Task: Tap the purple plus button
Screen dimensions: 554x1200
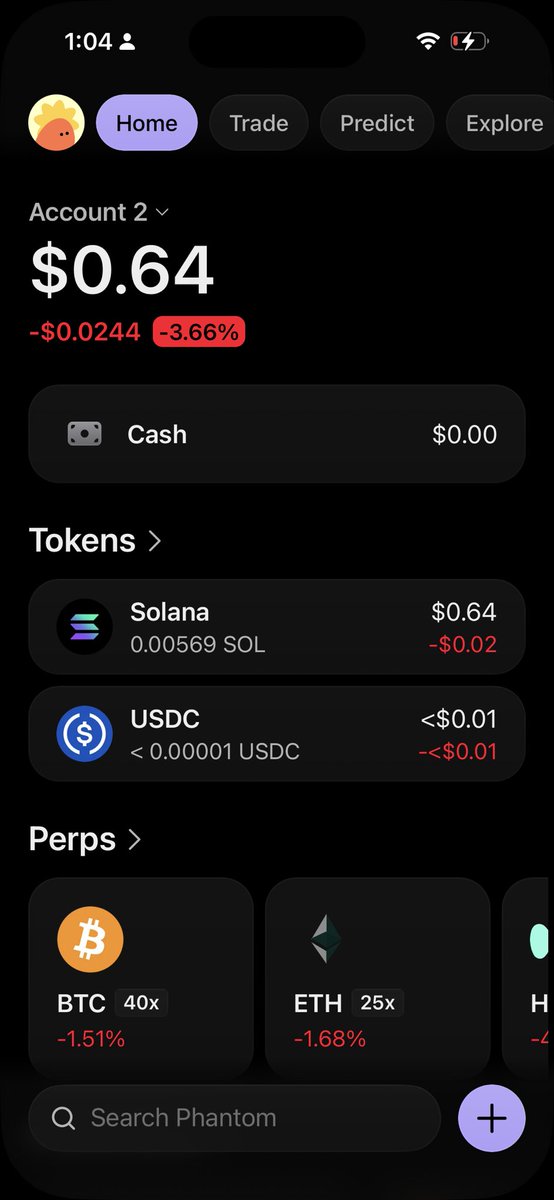Action: (x=491, y=1118)
